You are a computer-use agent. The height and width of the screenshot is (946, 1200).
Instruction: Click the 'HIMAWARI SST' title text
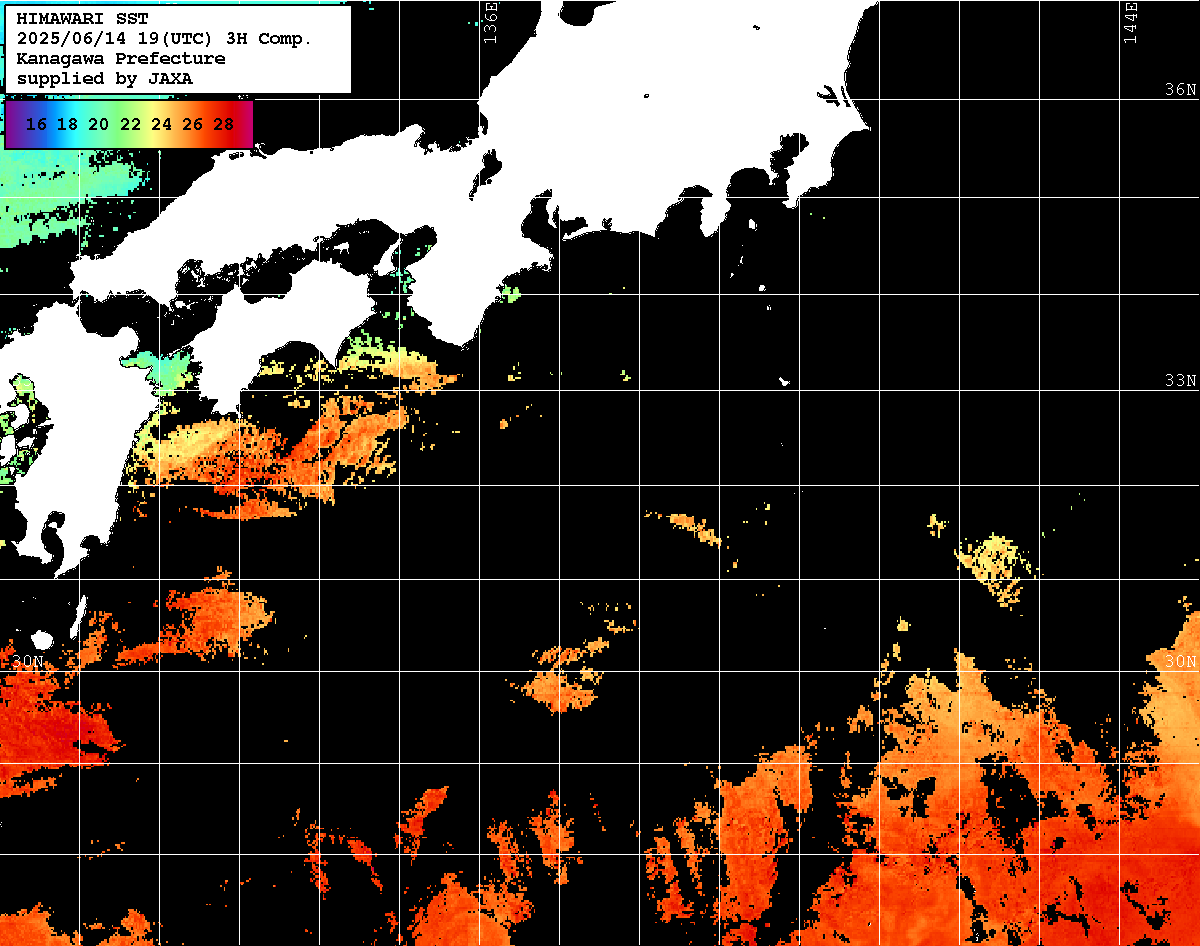click(82, 19)
